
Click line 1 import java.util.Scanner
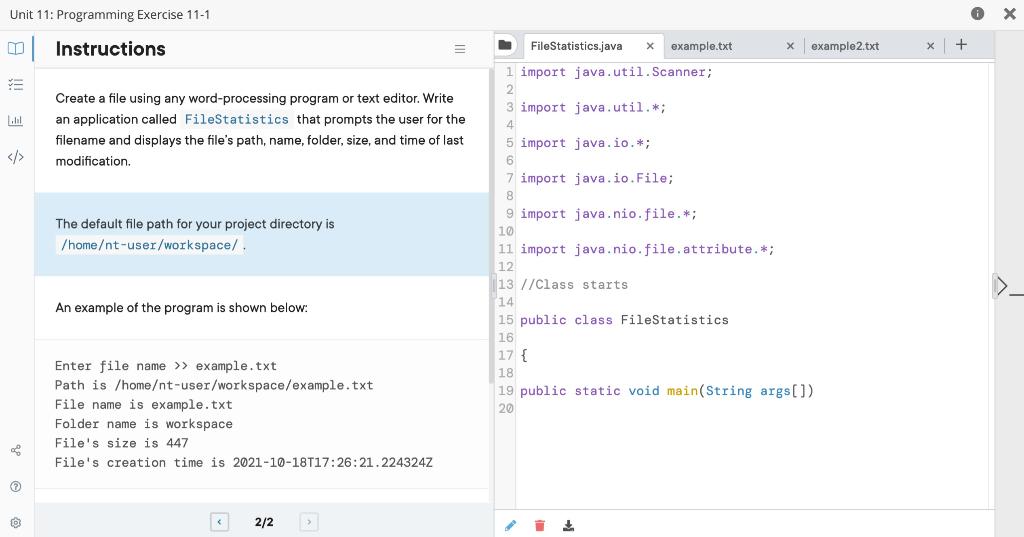[616, 72]
